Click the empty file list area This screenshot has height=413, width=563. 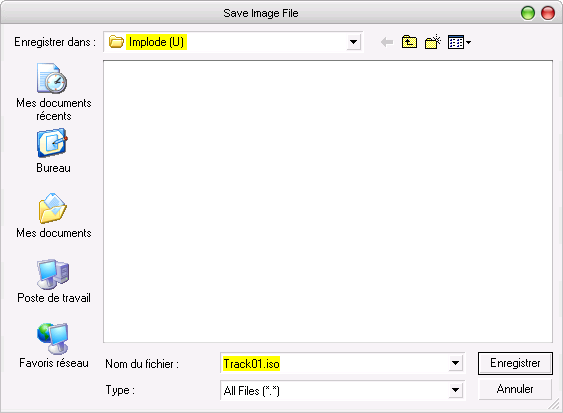coord(328,201)
